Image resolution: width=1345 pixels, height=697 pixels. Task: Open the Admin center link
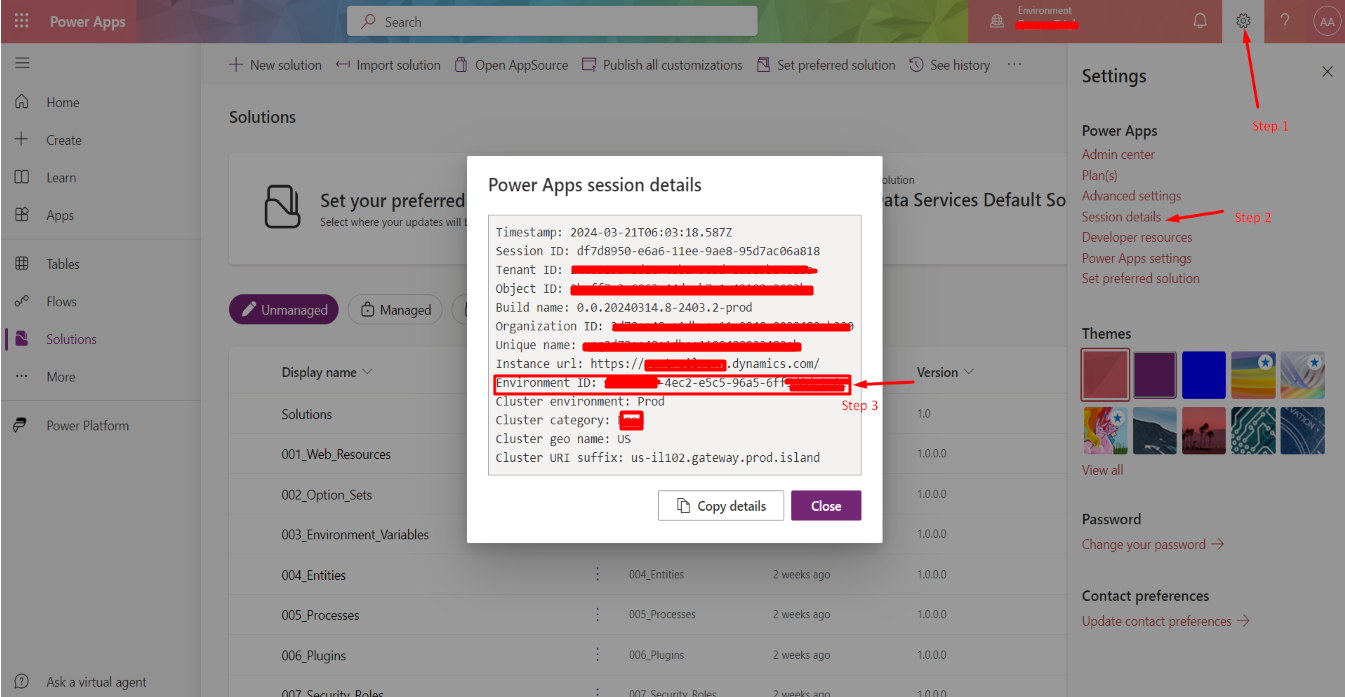(x=1118, y=154)
